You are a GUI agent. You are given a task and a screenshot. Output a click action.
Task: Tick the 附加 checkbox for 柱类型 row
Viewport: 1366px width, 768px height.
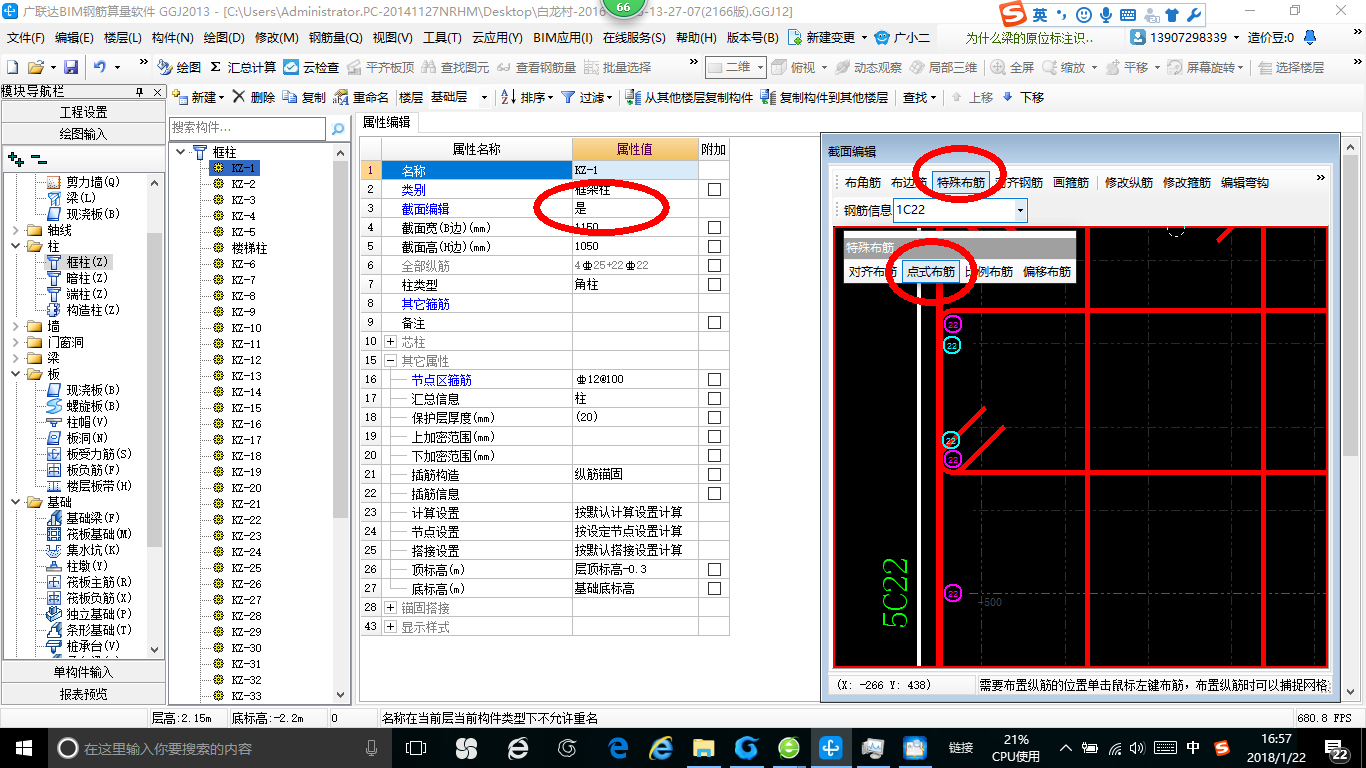click(714, 285)
